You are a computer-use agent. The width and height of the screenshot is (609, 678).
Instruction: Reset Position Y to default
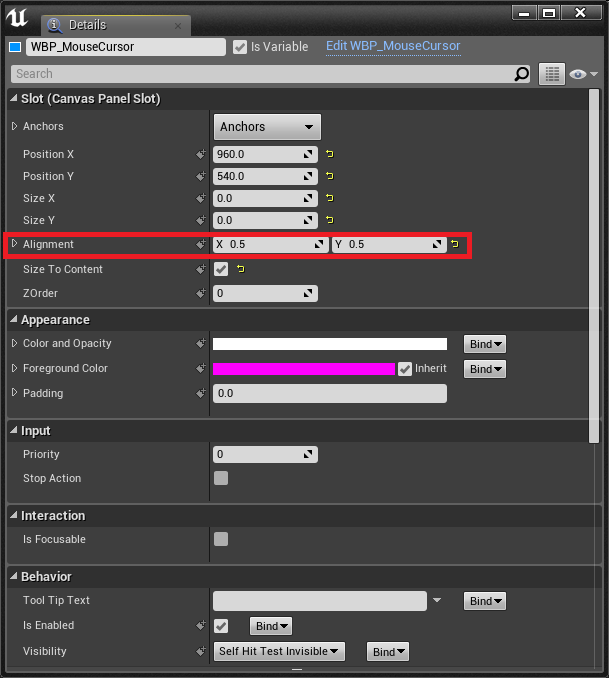(x=330, y=176)
